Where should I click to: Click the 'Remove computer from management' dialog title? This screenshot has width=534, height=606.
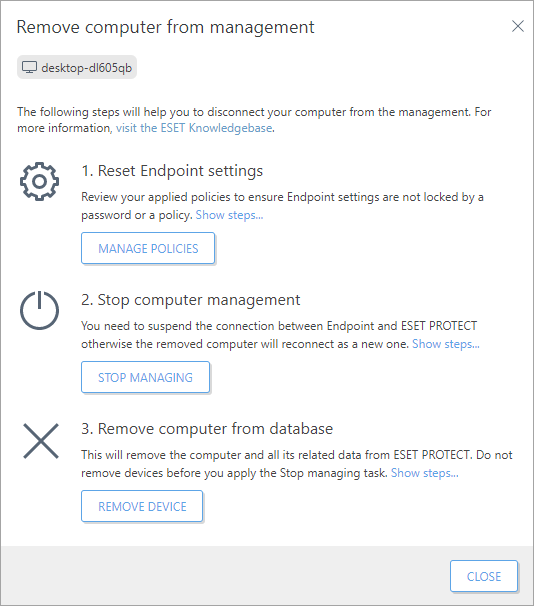pos(165,27)
